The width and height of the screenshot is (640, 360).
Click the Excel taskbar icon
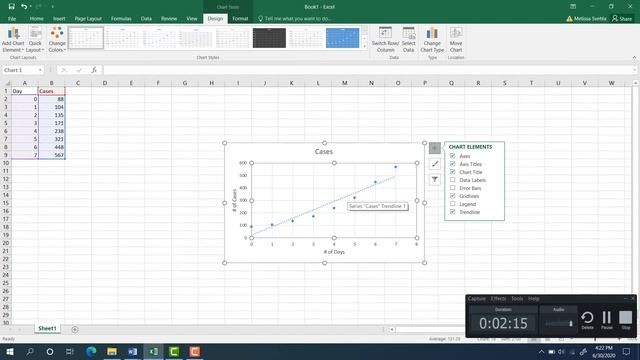pyautogui.click(x=153, y=351)
